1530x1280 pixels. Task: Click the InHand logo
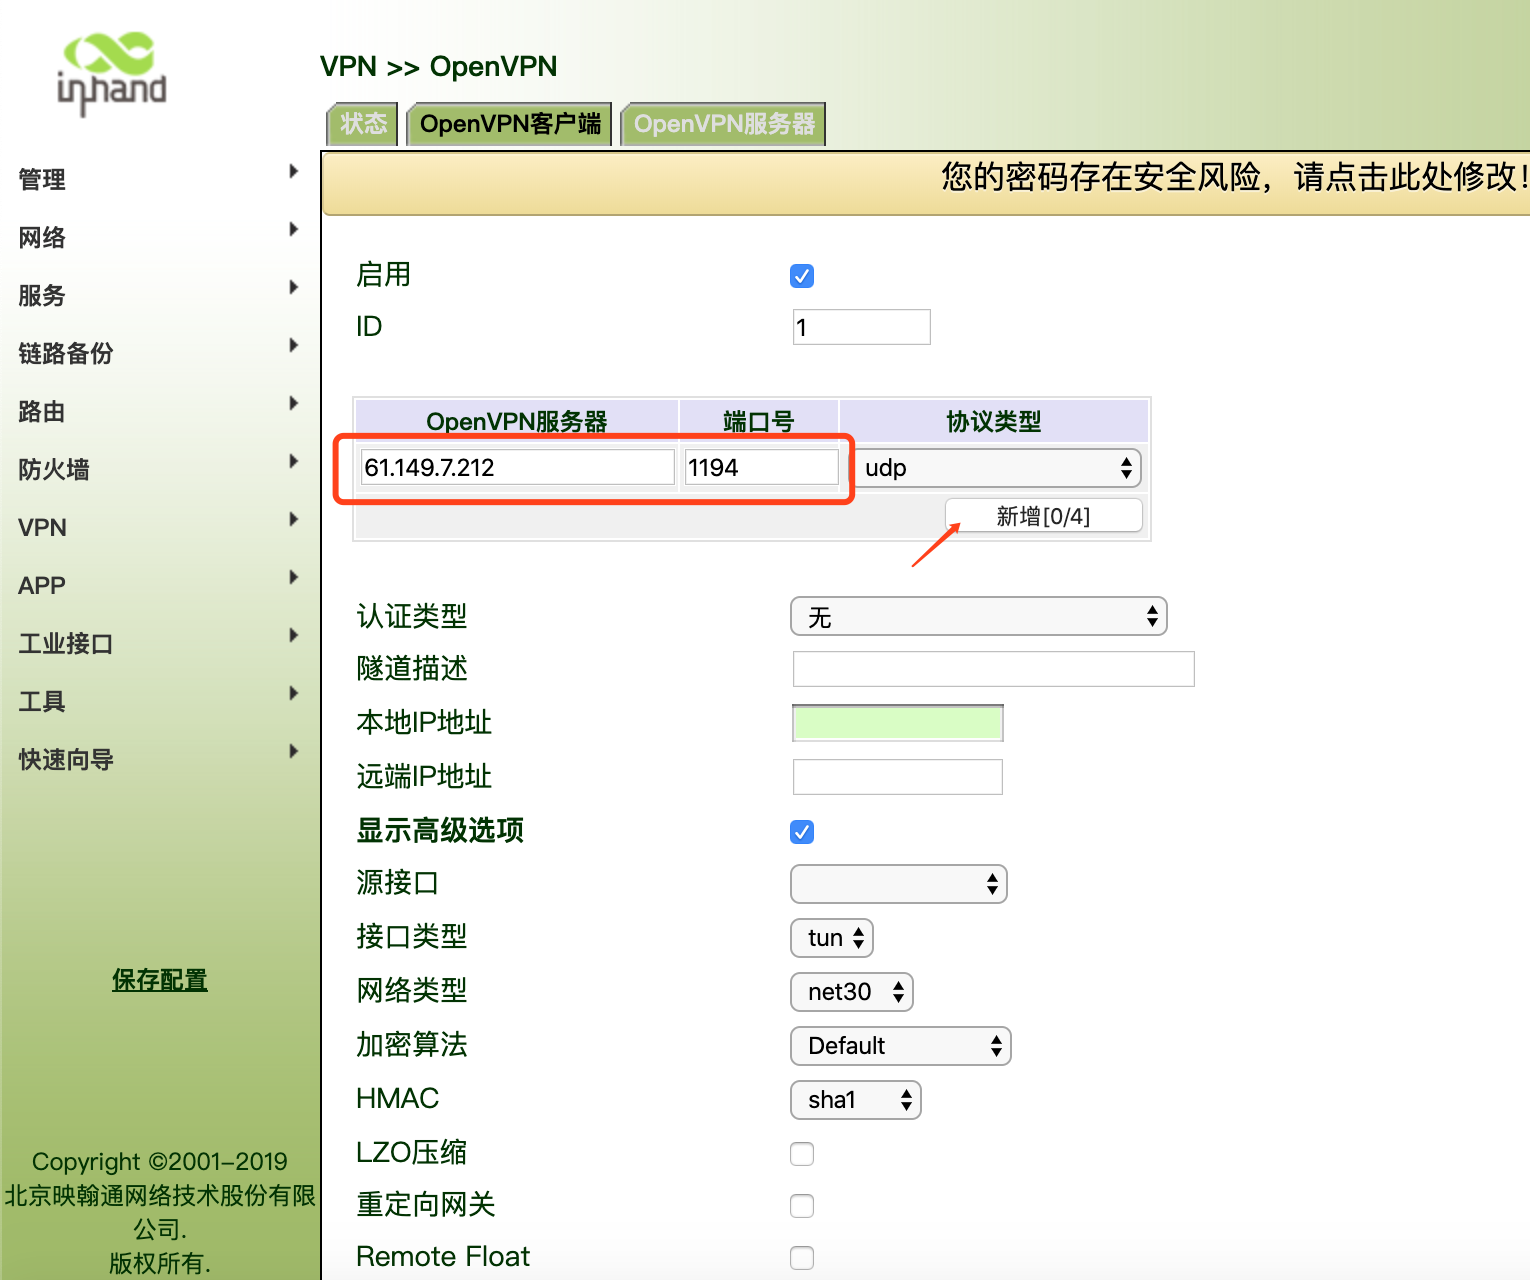111,73
